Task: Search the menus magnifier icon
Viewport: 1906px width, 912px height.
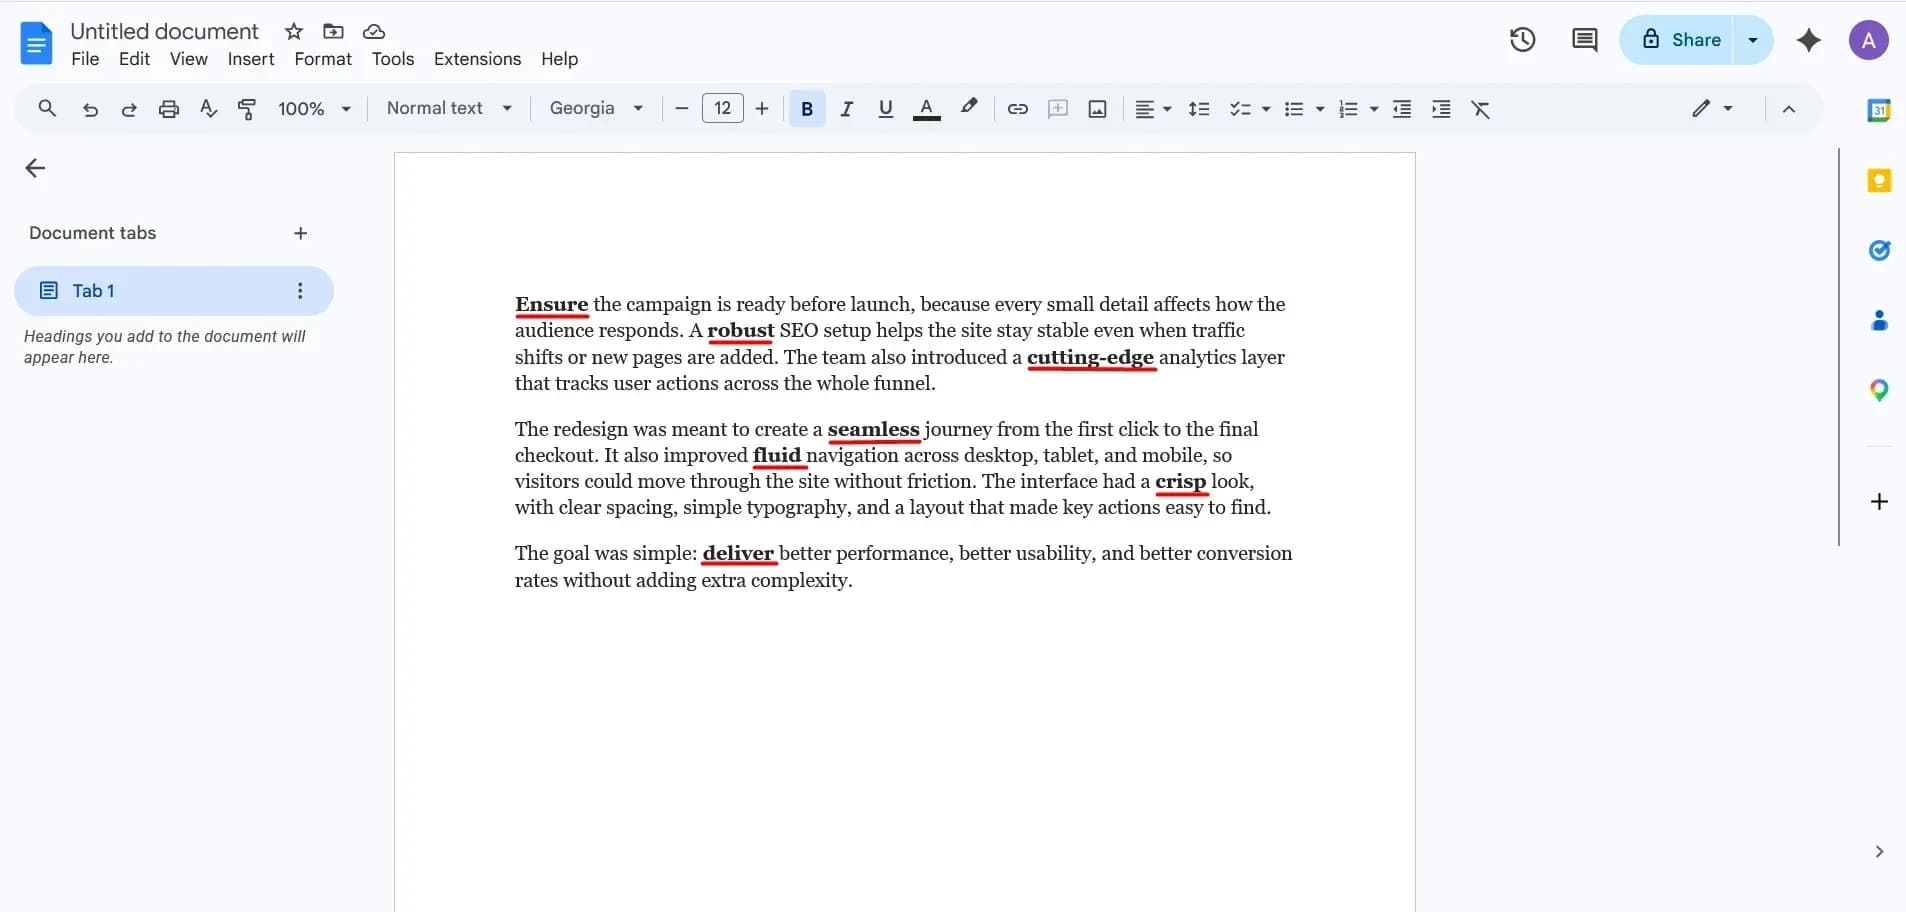Action: (47, 108)
